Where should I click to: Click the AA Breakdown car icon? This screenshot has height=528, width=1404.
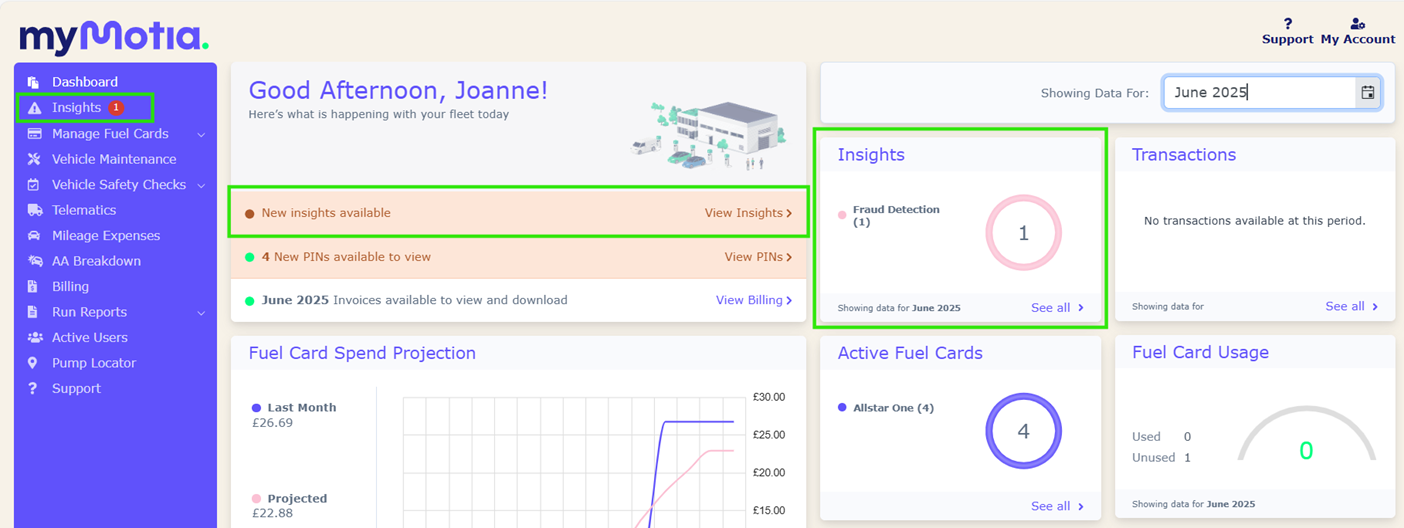[x=34, y=261]
